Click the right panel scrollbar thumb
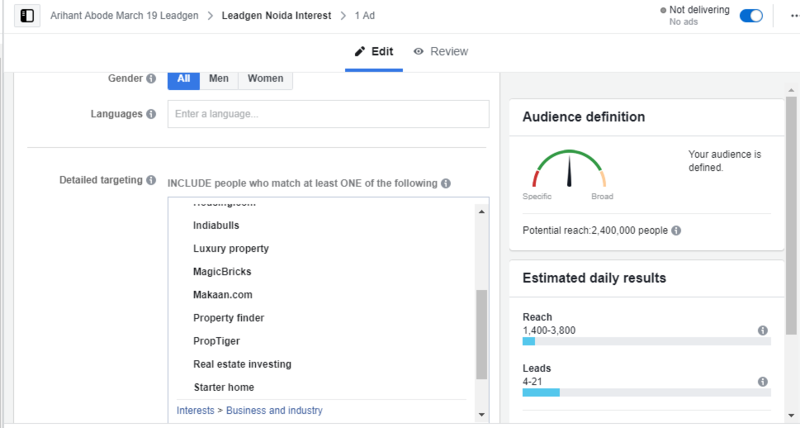 (x=791, y=216)
